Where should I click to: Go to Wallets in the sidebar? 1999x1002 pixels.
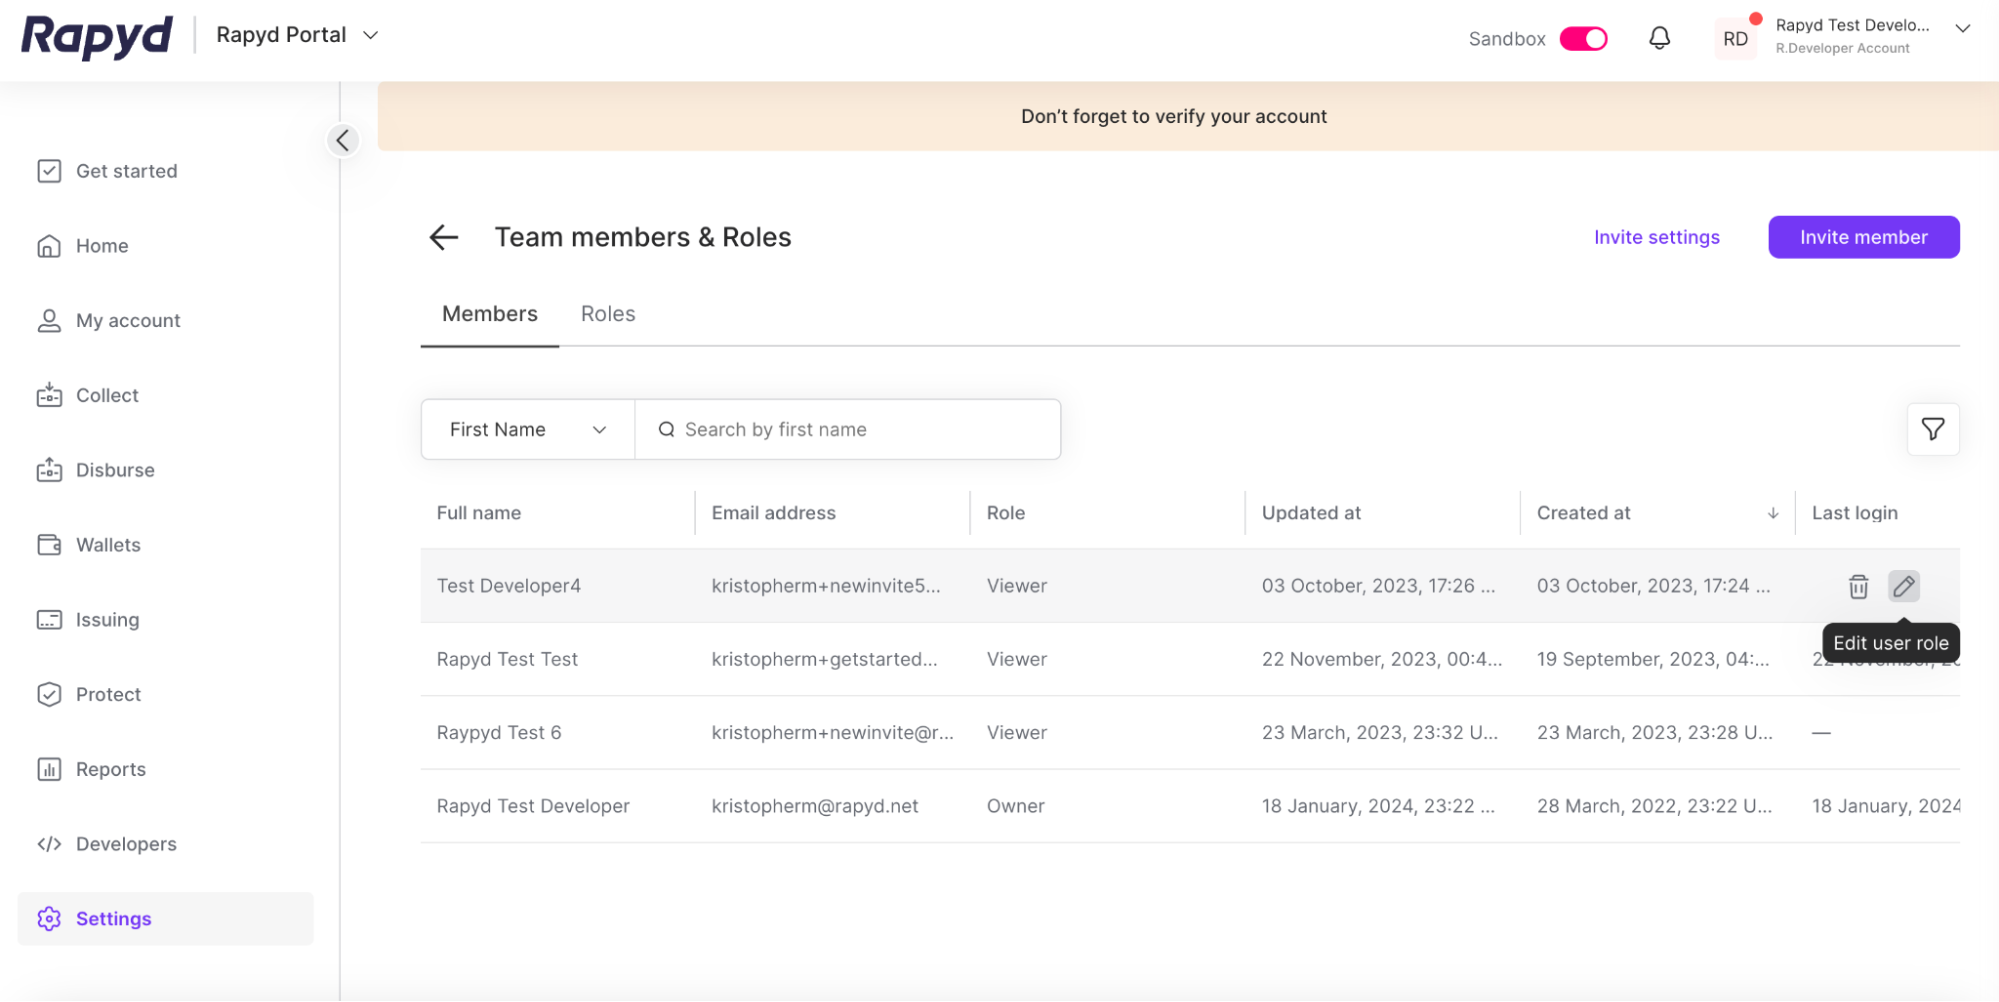(108, 545)
